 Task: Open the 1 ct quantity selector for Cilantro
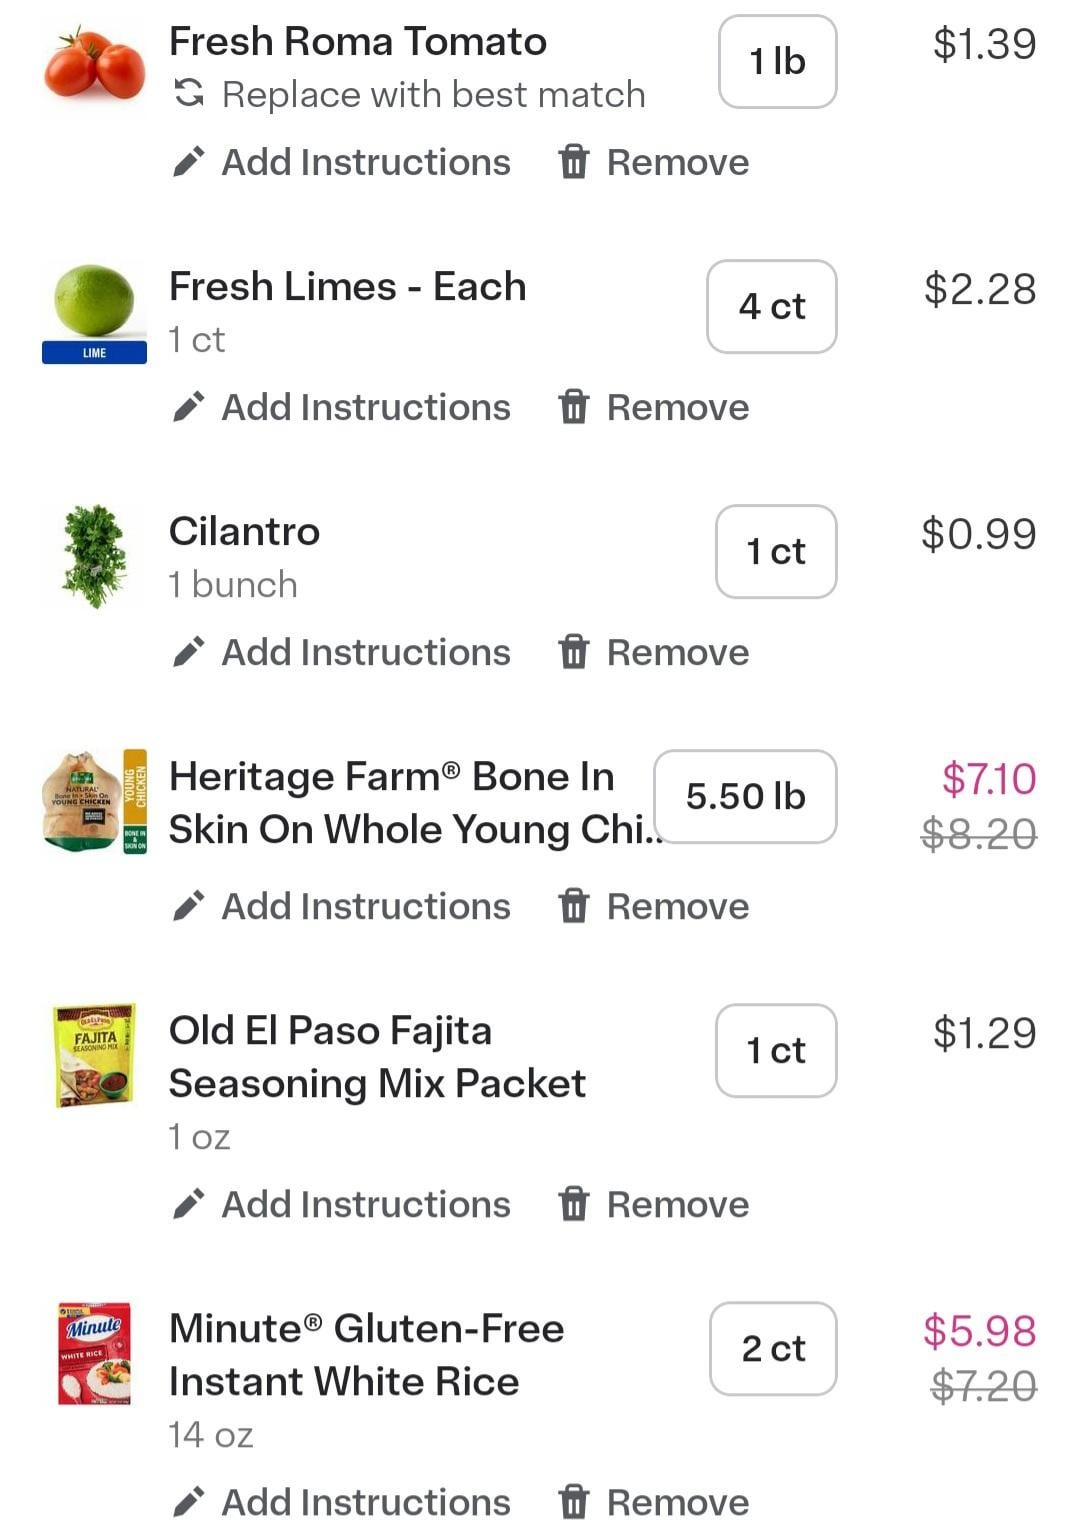point(776,551)
